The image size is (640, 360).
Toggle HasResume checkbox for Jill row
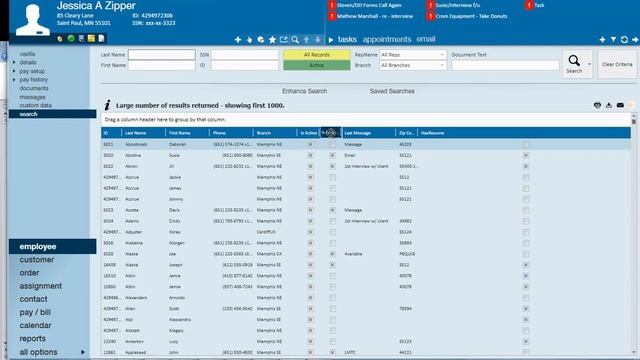[526, 167]
